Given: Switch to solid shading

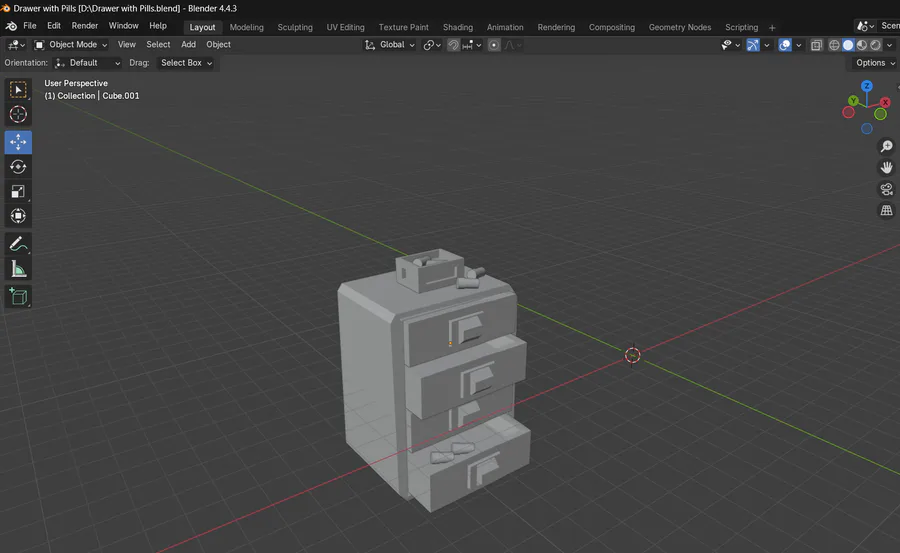Looking at the screenshot, I should 848,45.
